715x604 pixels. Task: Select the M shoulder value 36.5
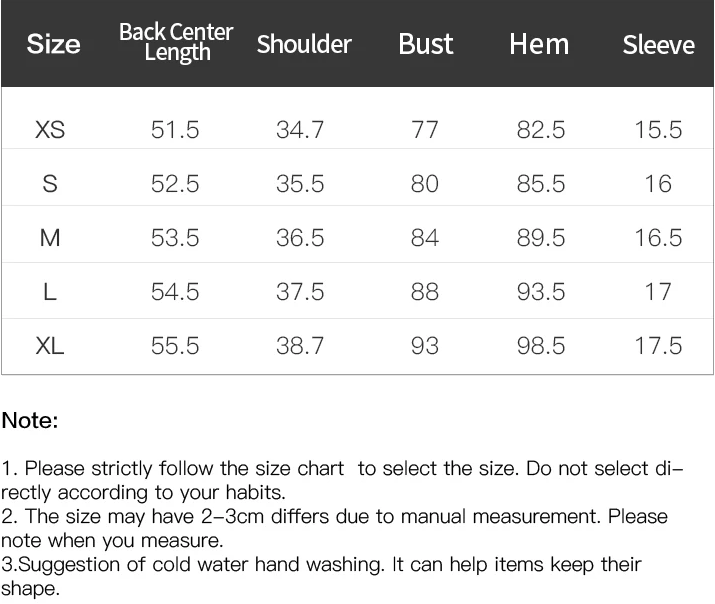coord(300,237)
